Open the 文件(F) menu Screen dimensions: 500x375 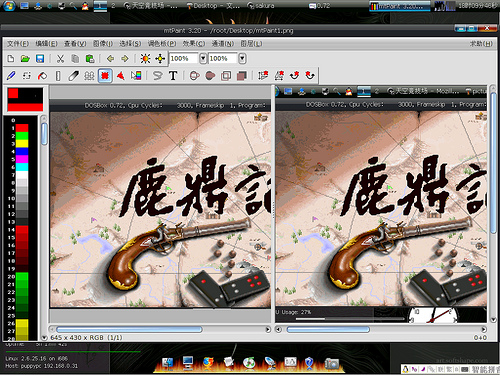pos(18,44)
